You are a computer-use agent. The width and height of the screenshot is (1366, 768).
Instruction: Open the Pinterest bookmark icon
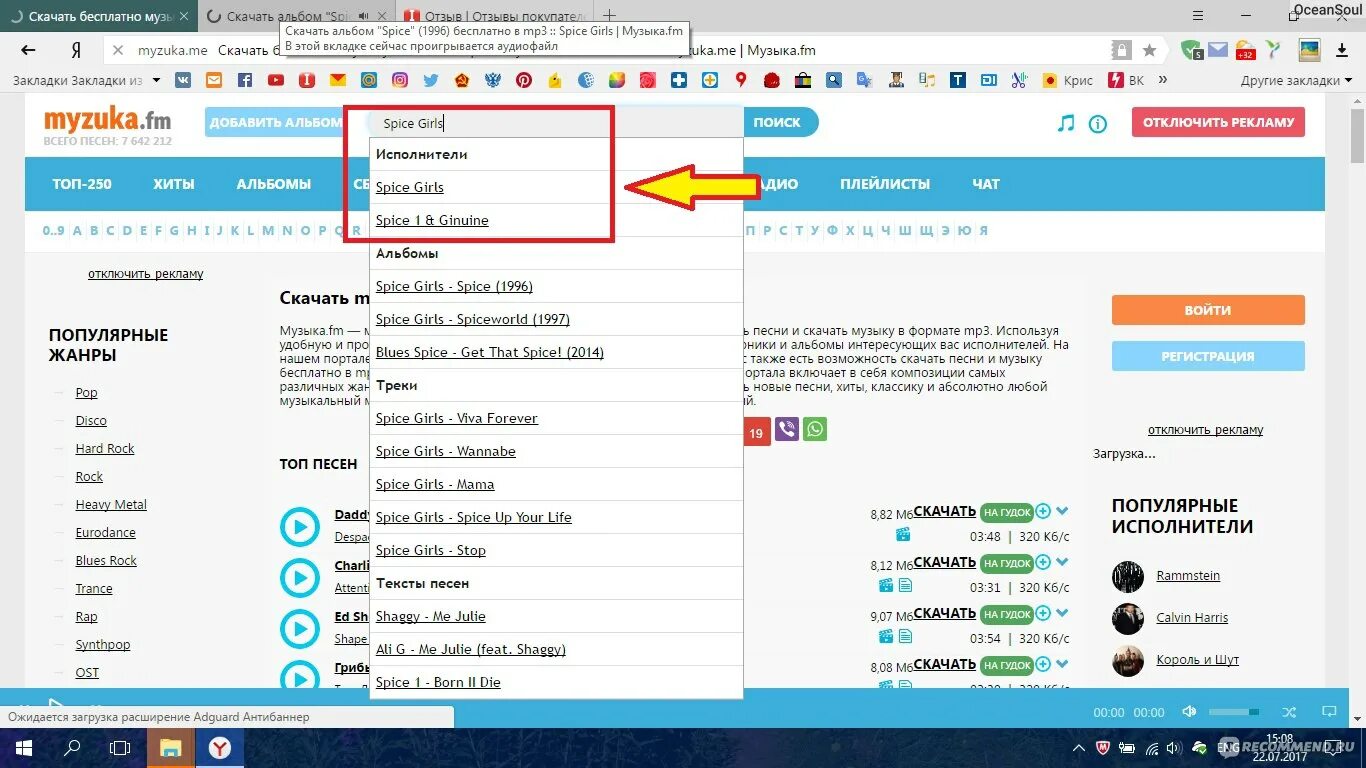524,80
